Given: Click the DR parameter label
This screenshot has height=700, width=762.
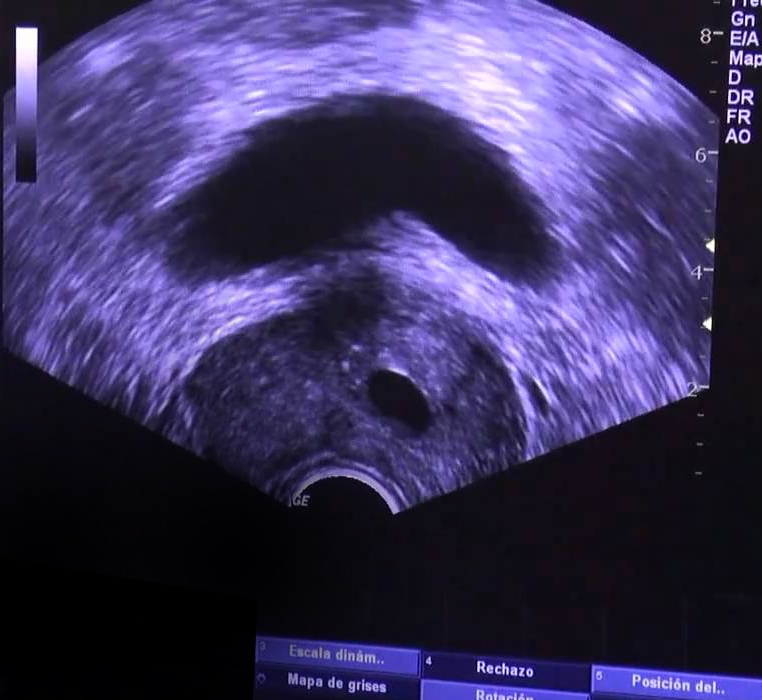Looking at the screenshot, I should point(741,97).
